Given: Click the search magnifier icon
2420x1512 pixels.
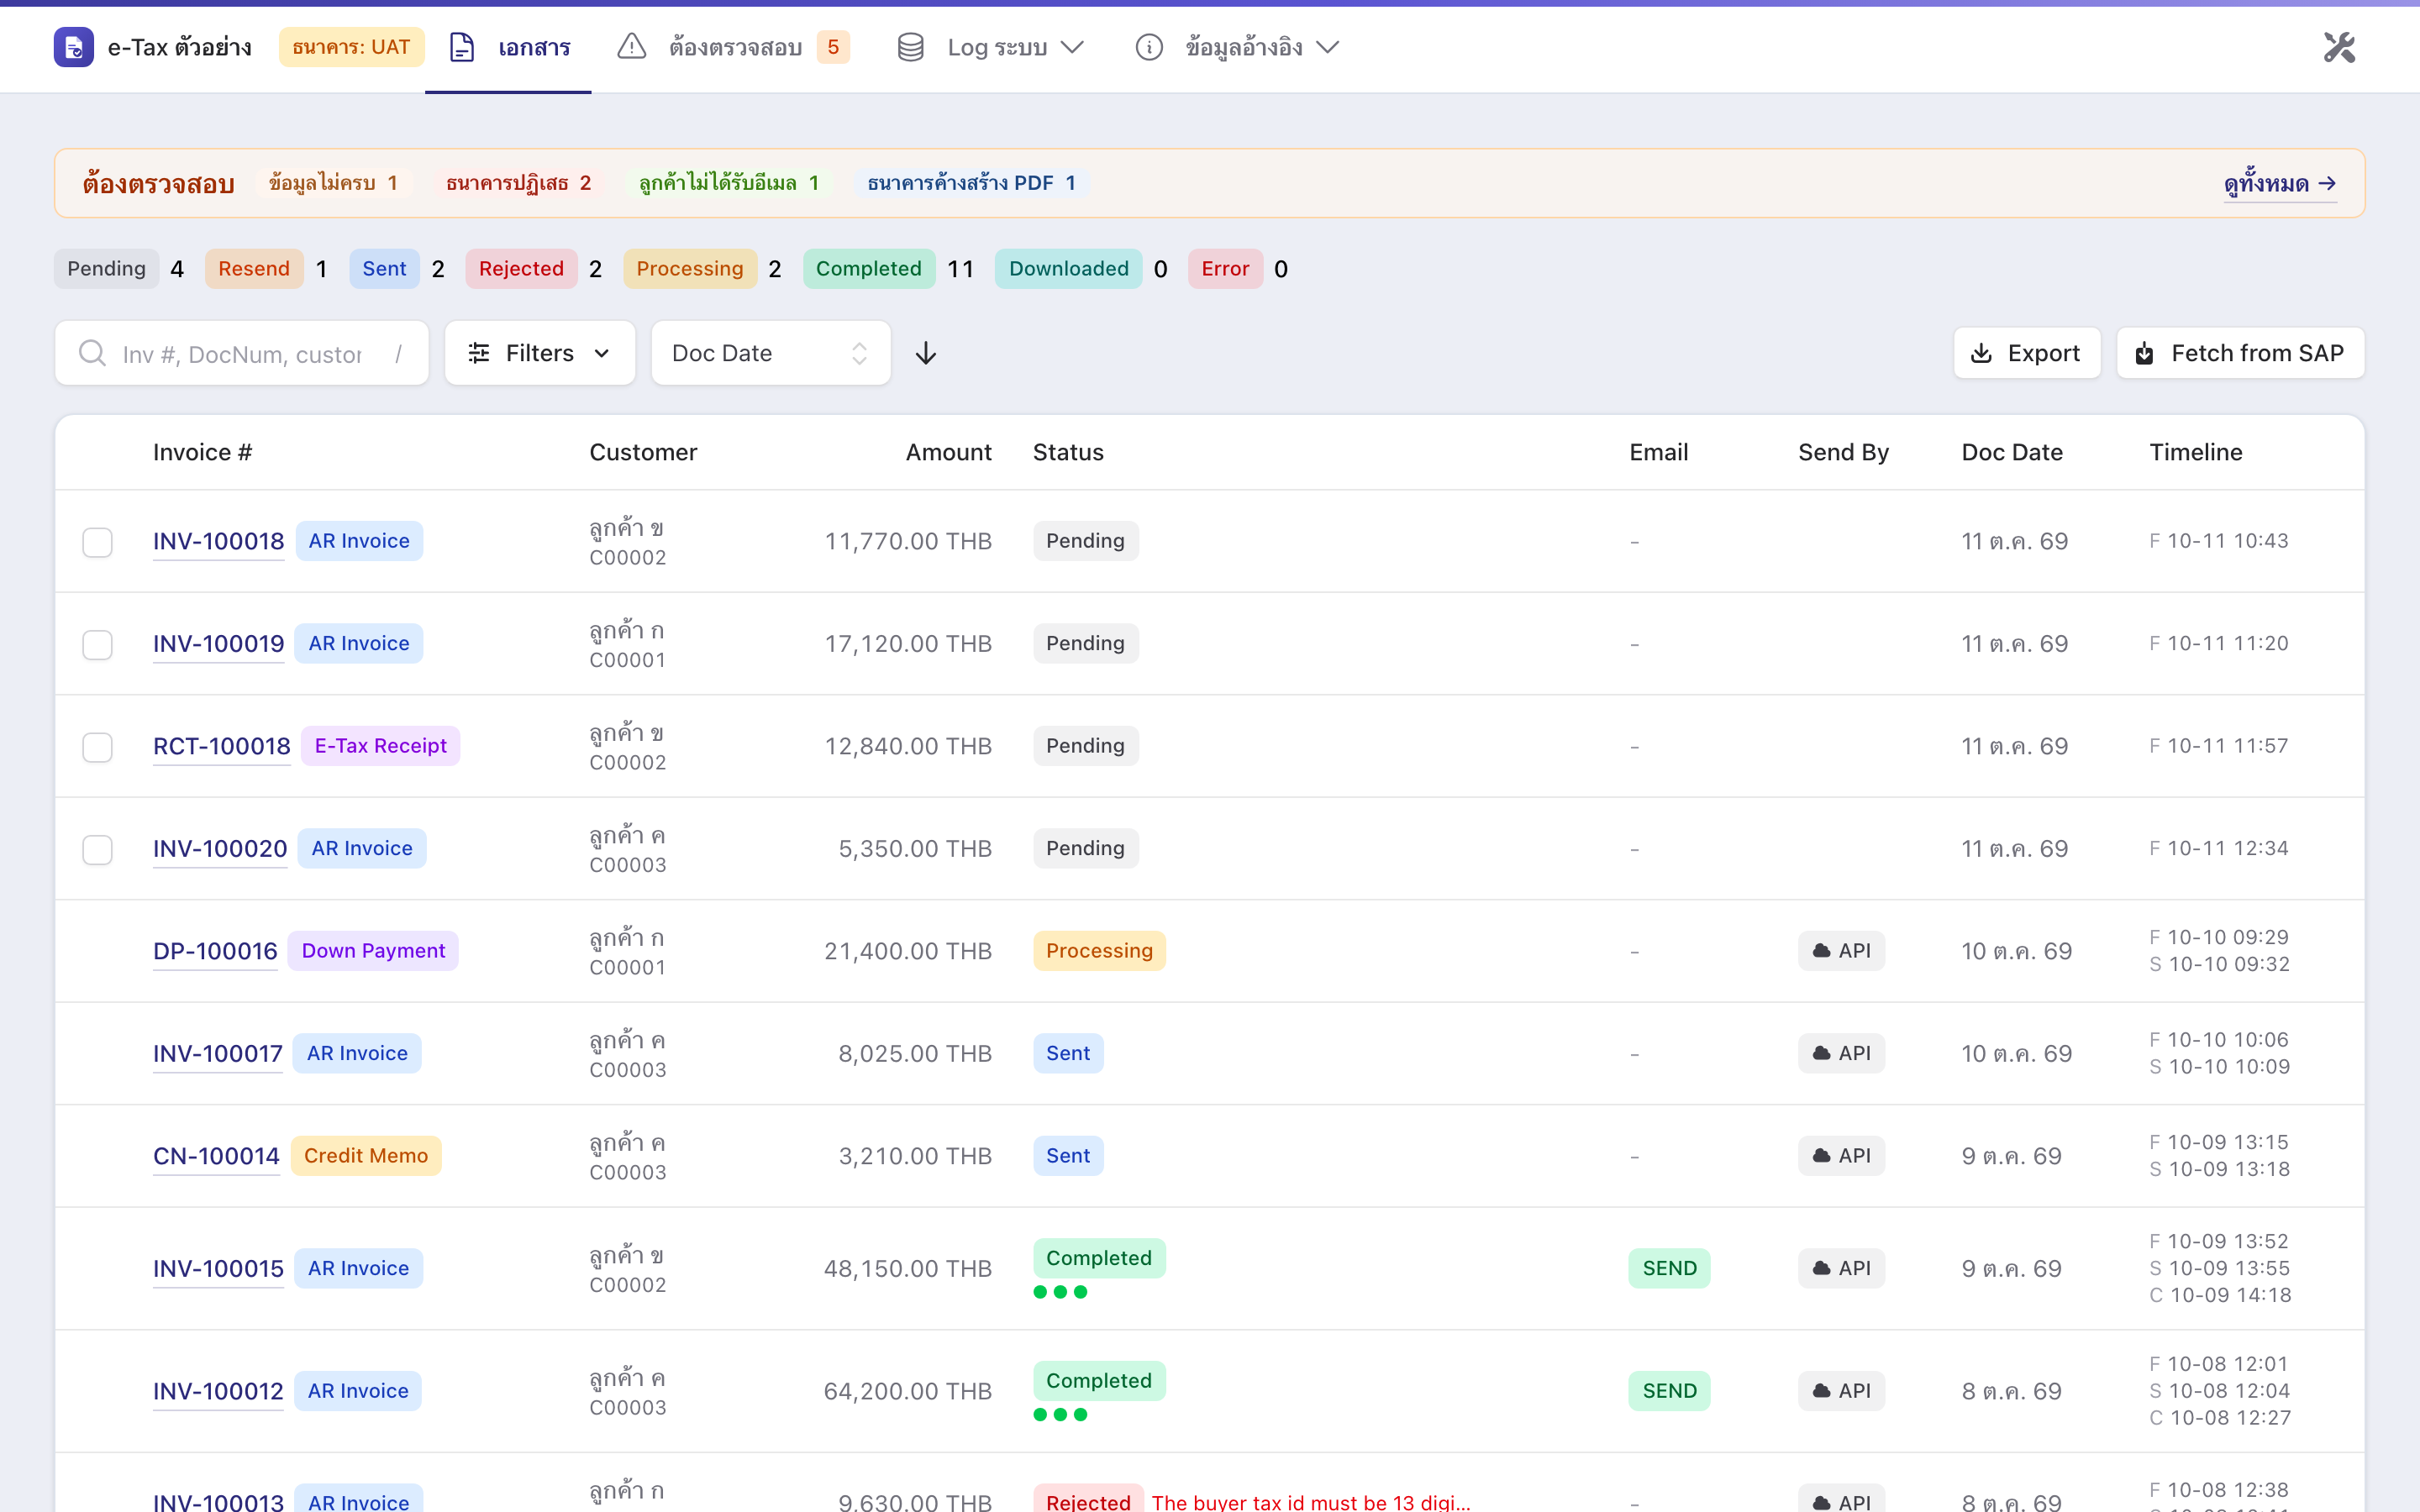Looking at the screenshot, I should pos(92,353).
